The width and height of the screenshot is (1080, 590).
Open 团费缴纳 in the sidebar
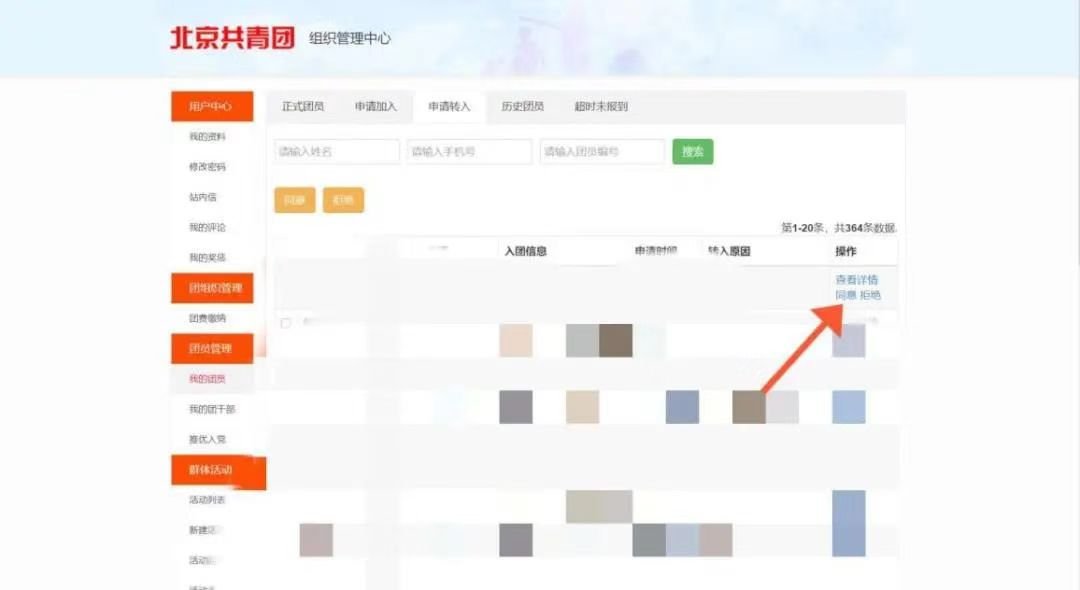pyautogui.click(x=207, y=318)
